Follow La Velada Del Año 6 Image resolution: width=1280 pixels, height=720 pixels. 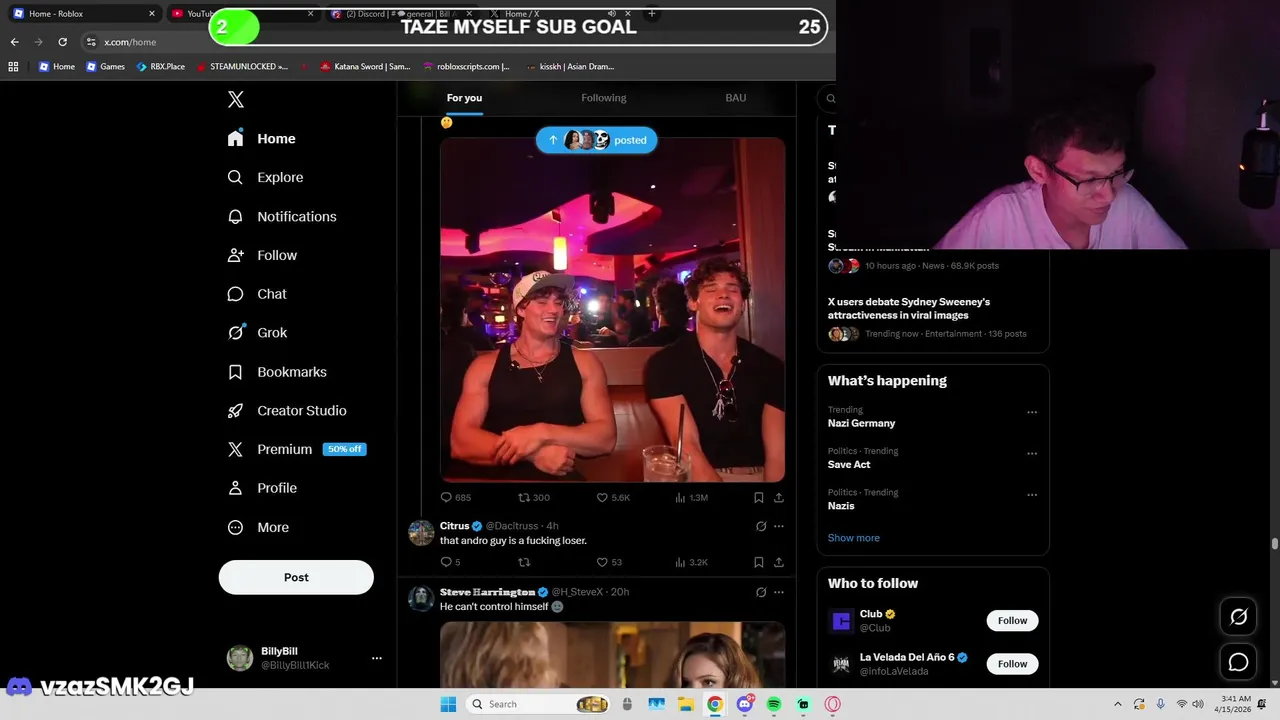coord(1012,664)
